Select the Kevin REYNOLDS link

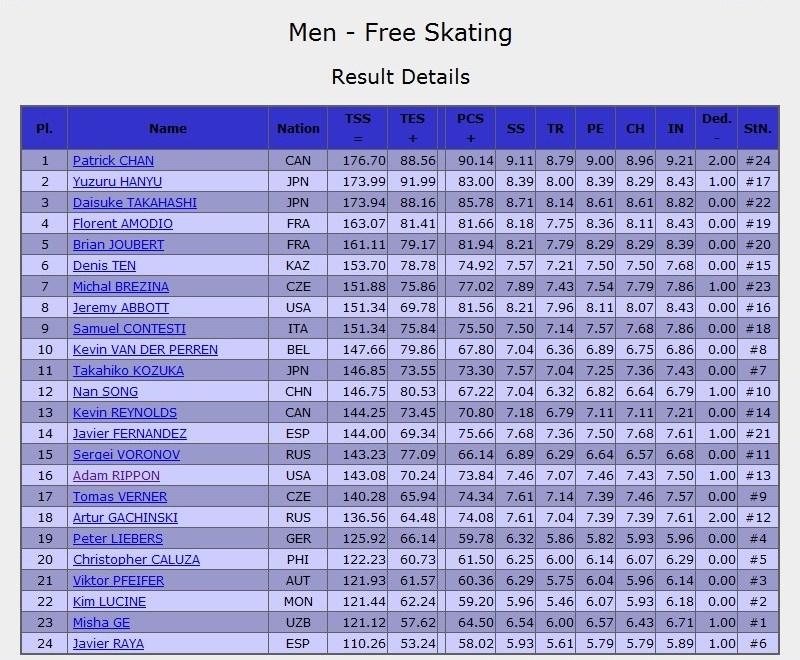[x=124, y=413]
